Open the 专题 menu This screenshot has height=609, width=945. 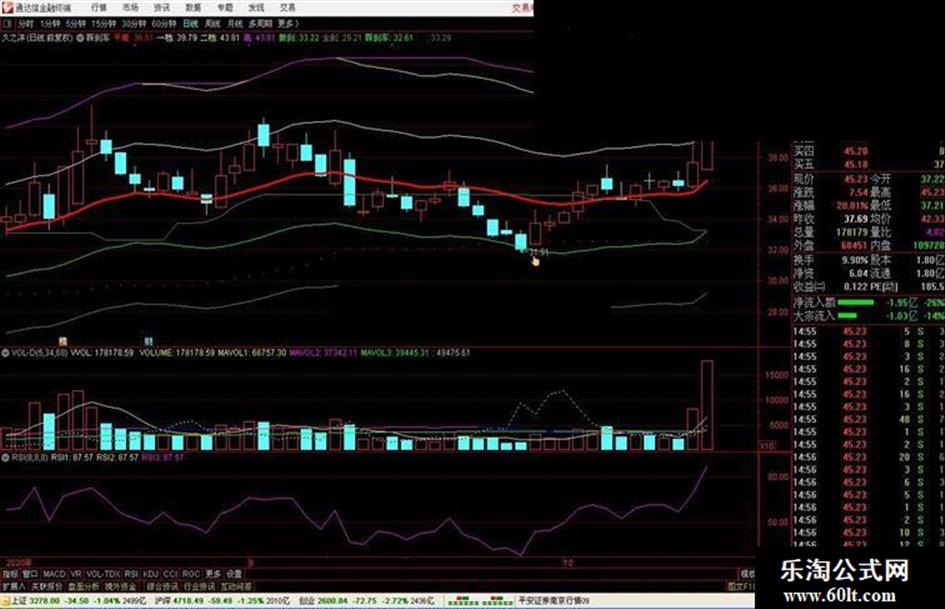click(x=224, y=8)
